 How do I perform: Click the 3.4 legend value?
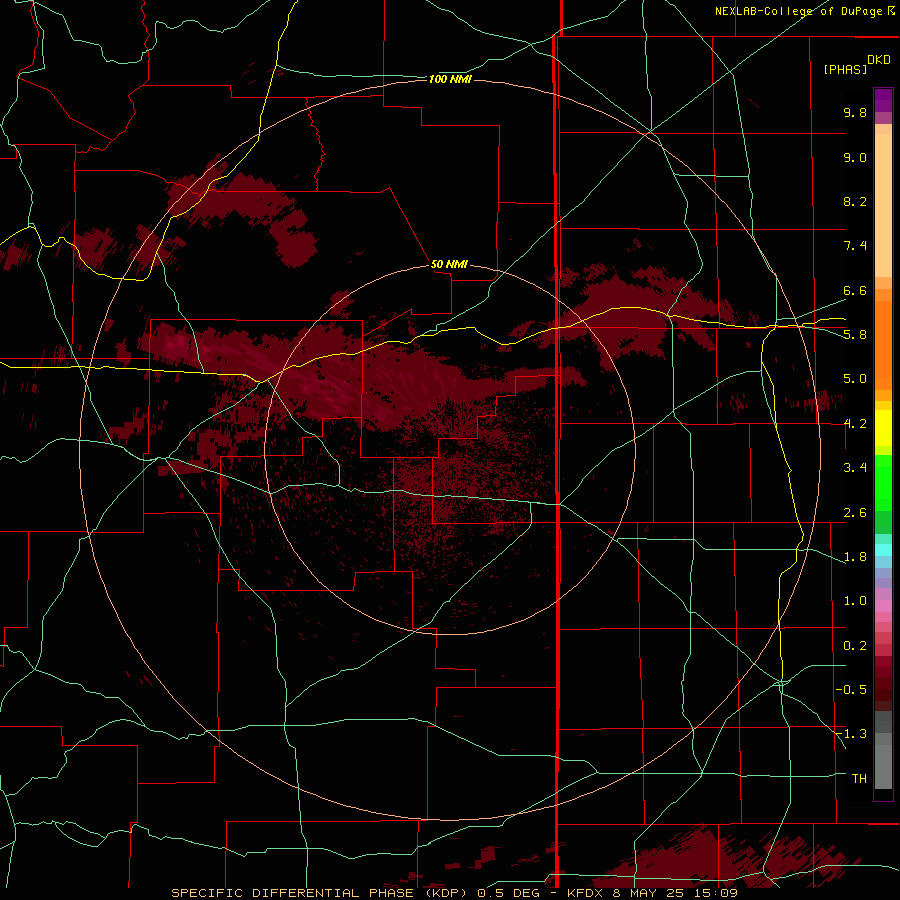tap(855, 468)
